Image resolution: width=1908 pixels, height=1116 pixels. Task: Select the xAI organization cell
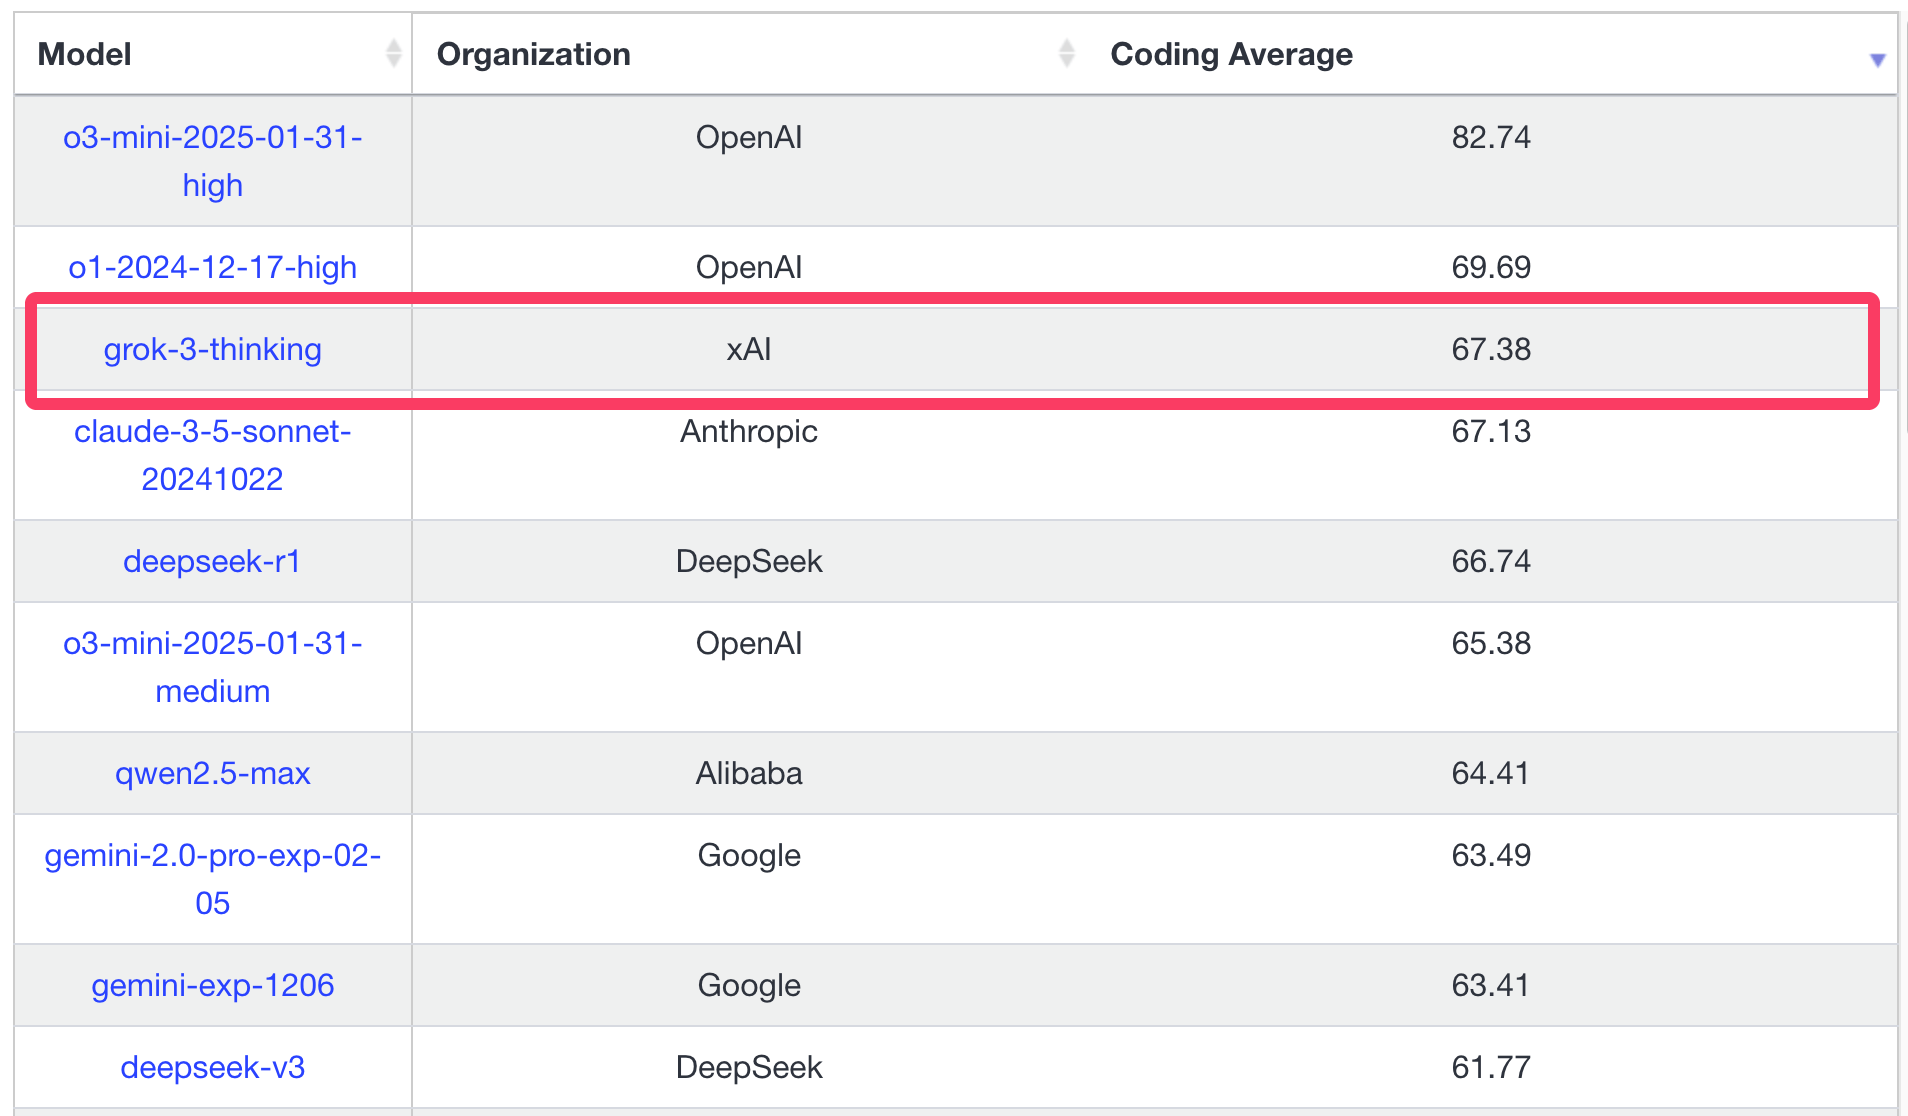[748, 349]
